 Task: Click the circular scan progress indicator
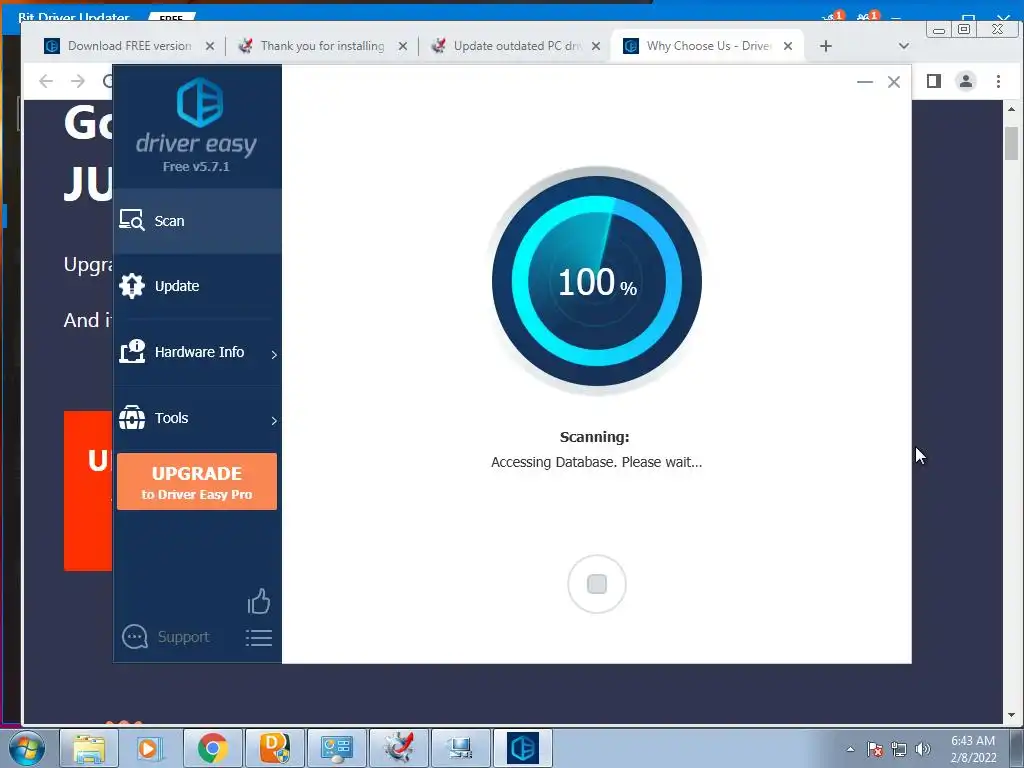pyautogui.click(x=596, y=281)
